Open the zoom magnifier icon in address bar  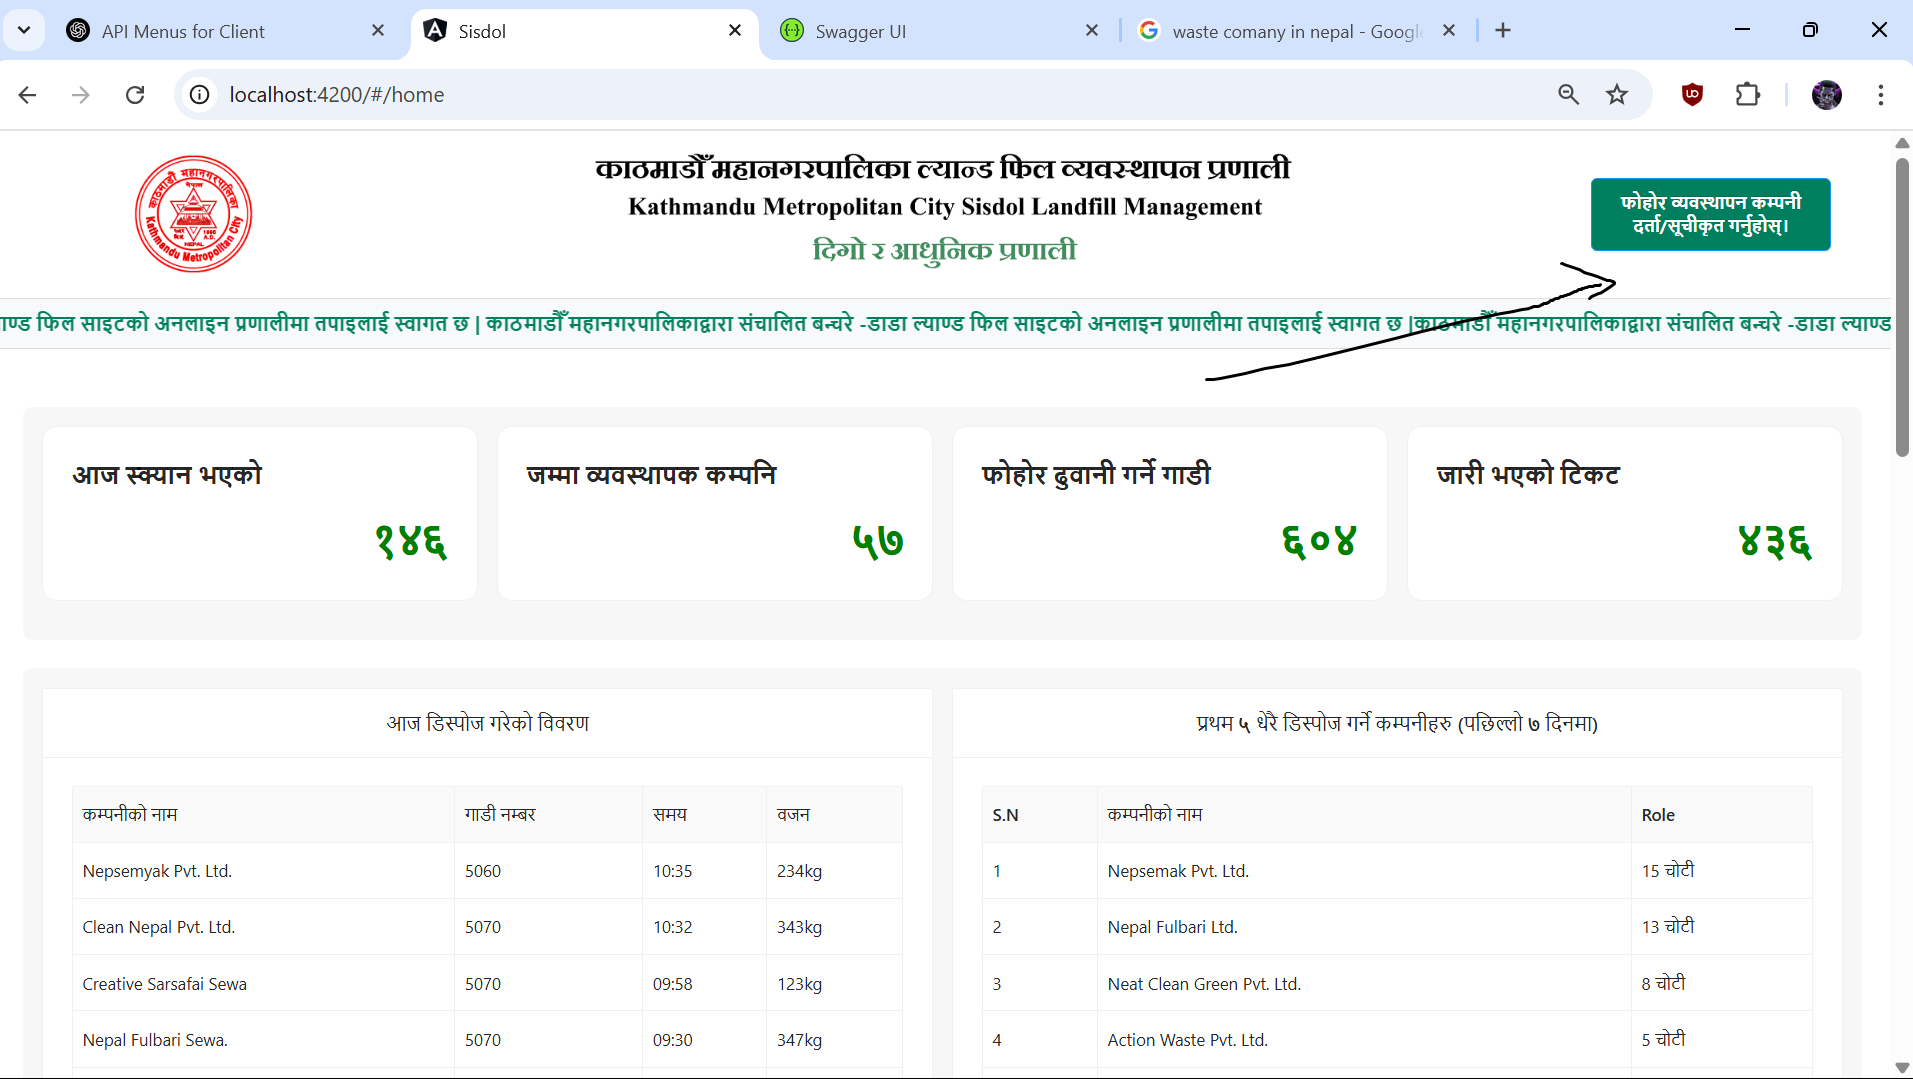pyautogui.click(x=1568, y=95)
